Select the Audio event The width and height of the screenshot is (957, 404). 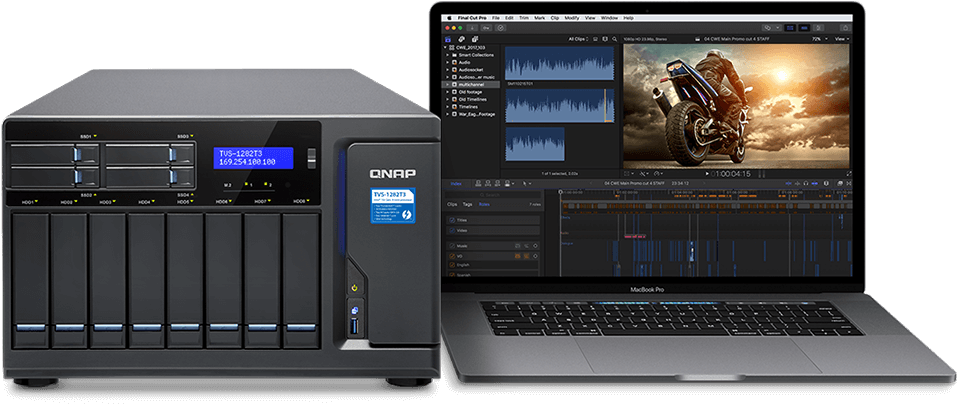464,62
